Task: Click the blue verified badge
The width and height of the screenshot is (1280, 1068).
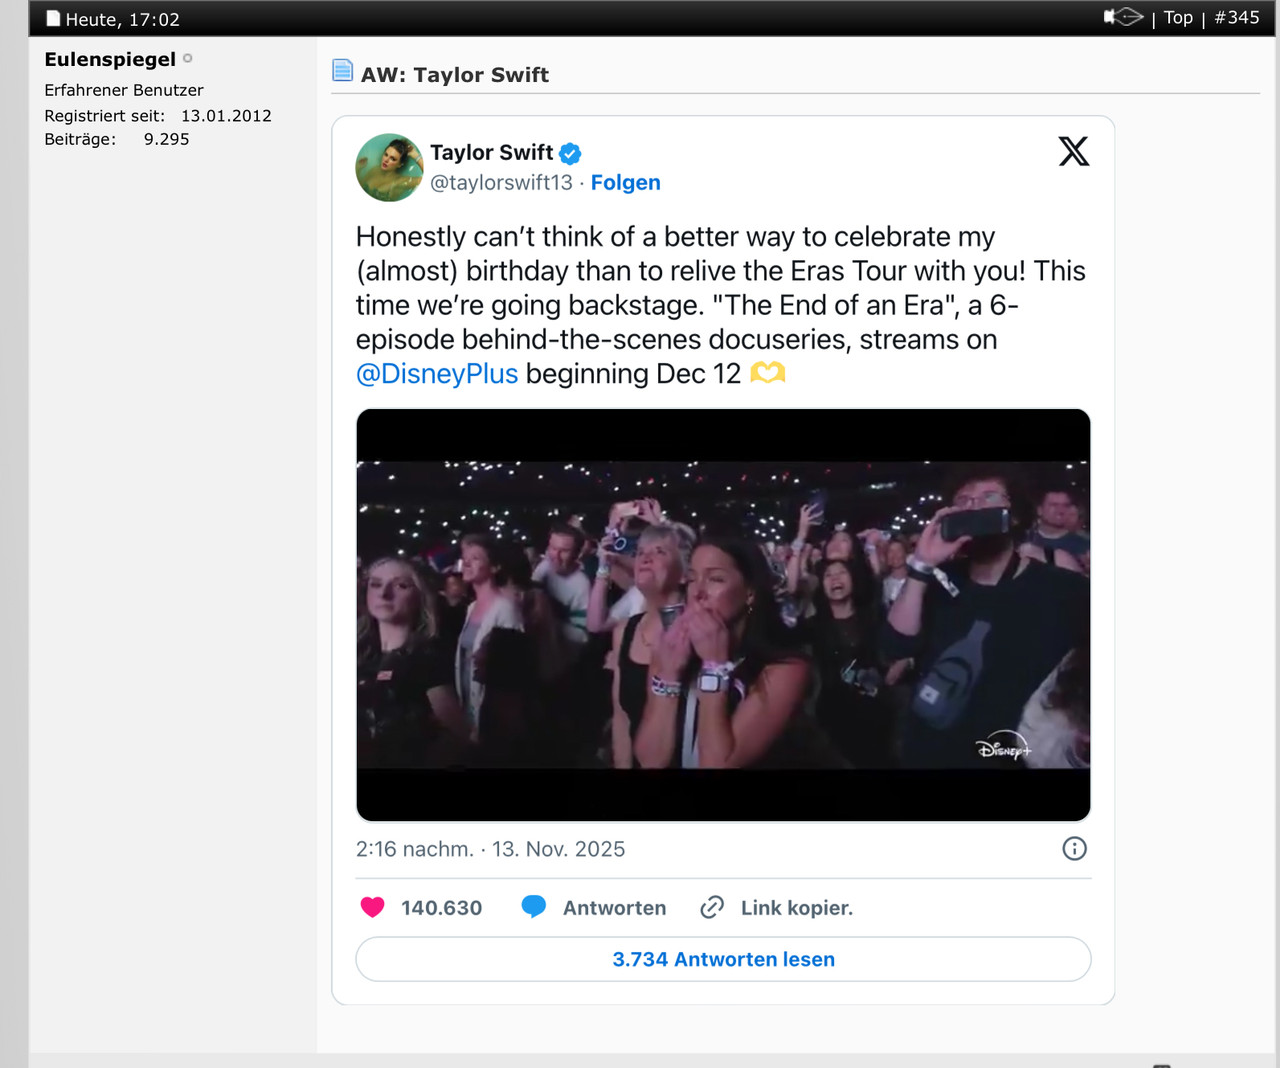Action: point(570,153)
